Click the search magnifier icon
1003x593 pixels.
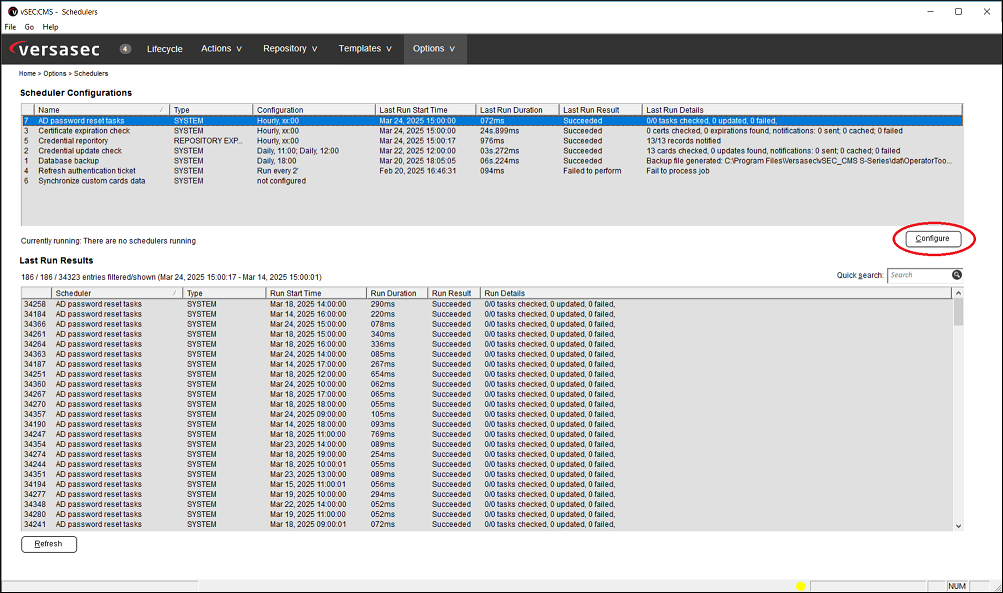[x=956, y=275]
